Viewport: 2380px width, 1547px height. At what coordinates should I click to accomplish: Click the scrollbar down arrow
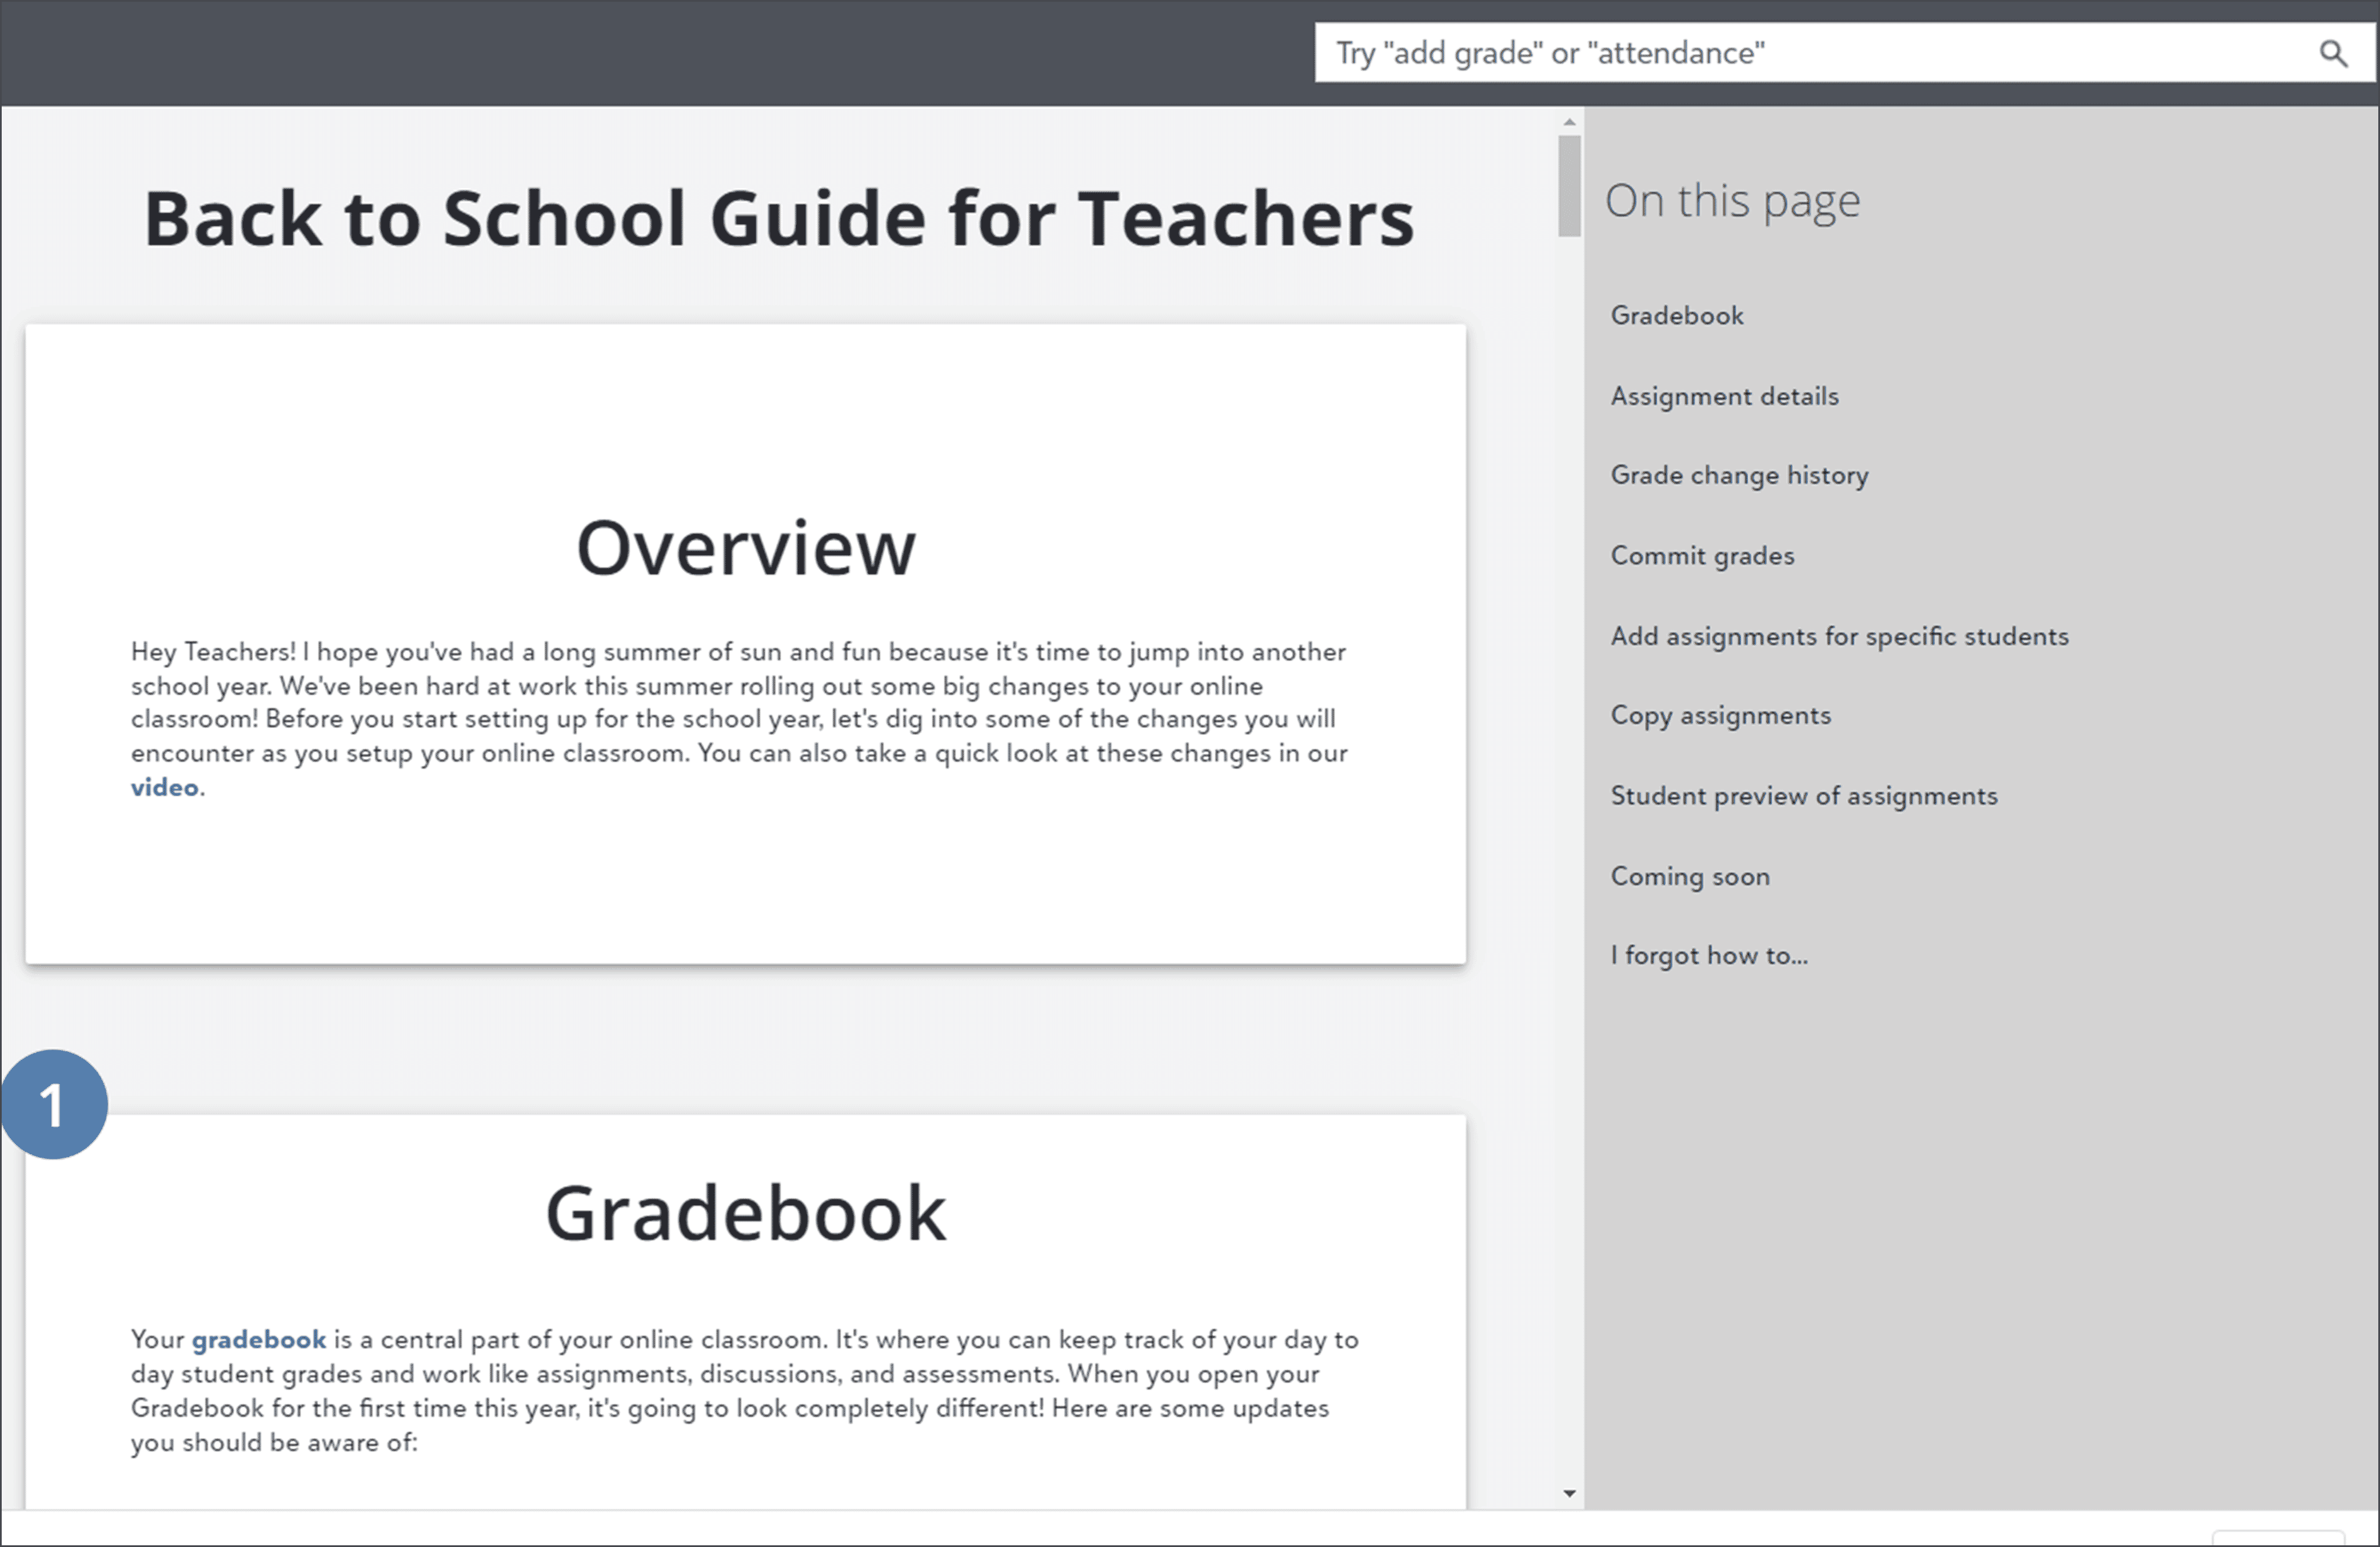(1569, 1494)
